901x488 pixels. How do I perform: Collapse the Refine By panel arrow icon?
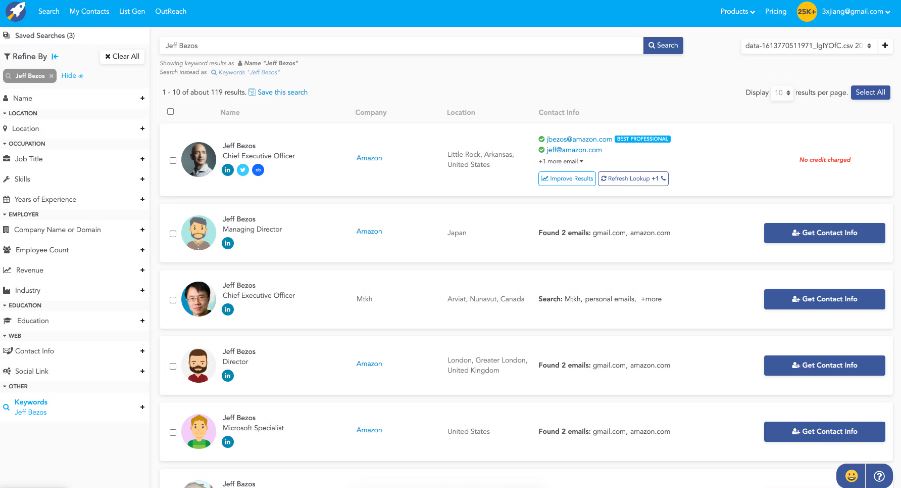coord(55,56)
